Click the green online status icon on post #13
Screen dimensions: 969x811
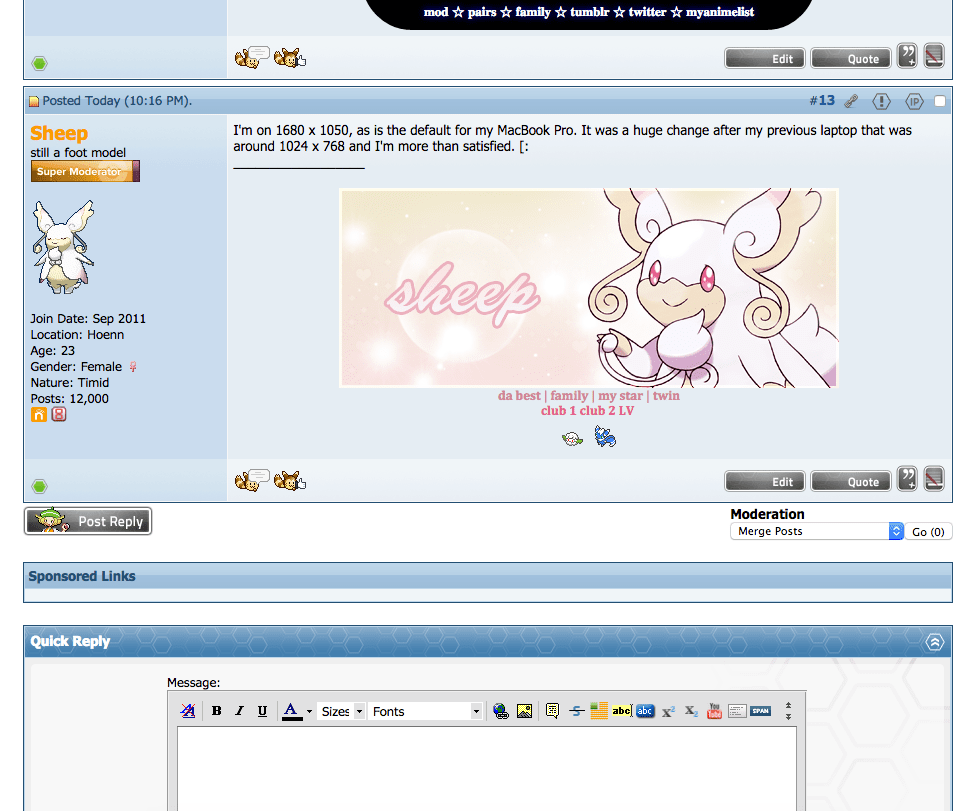tap(40, 486)
